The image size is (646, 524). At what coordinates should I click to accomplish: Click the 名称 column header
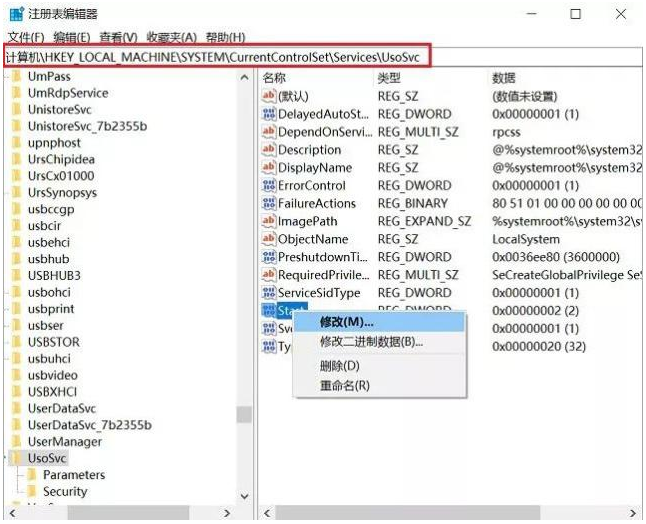click(x=275, y=77)
